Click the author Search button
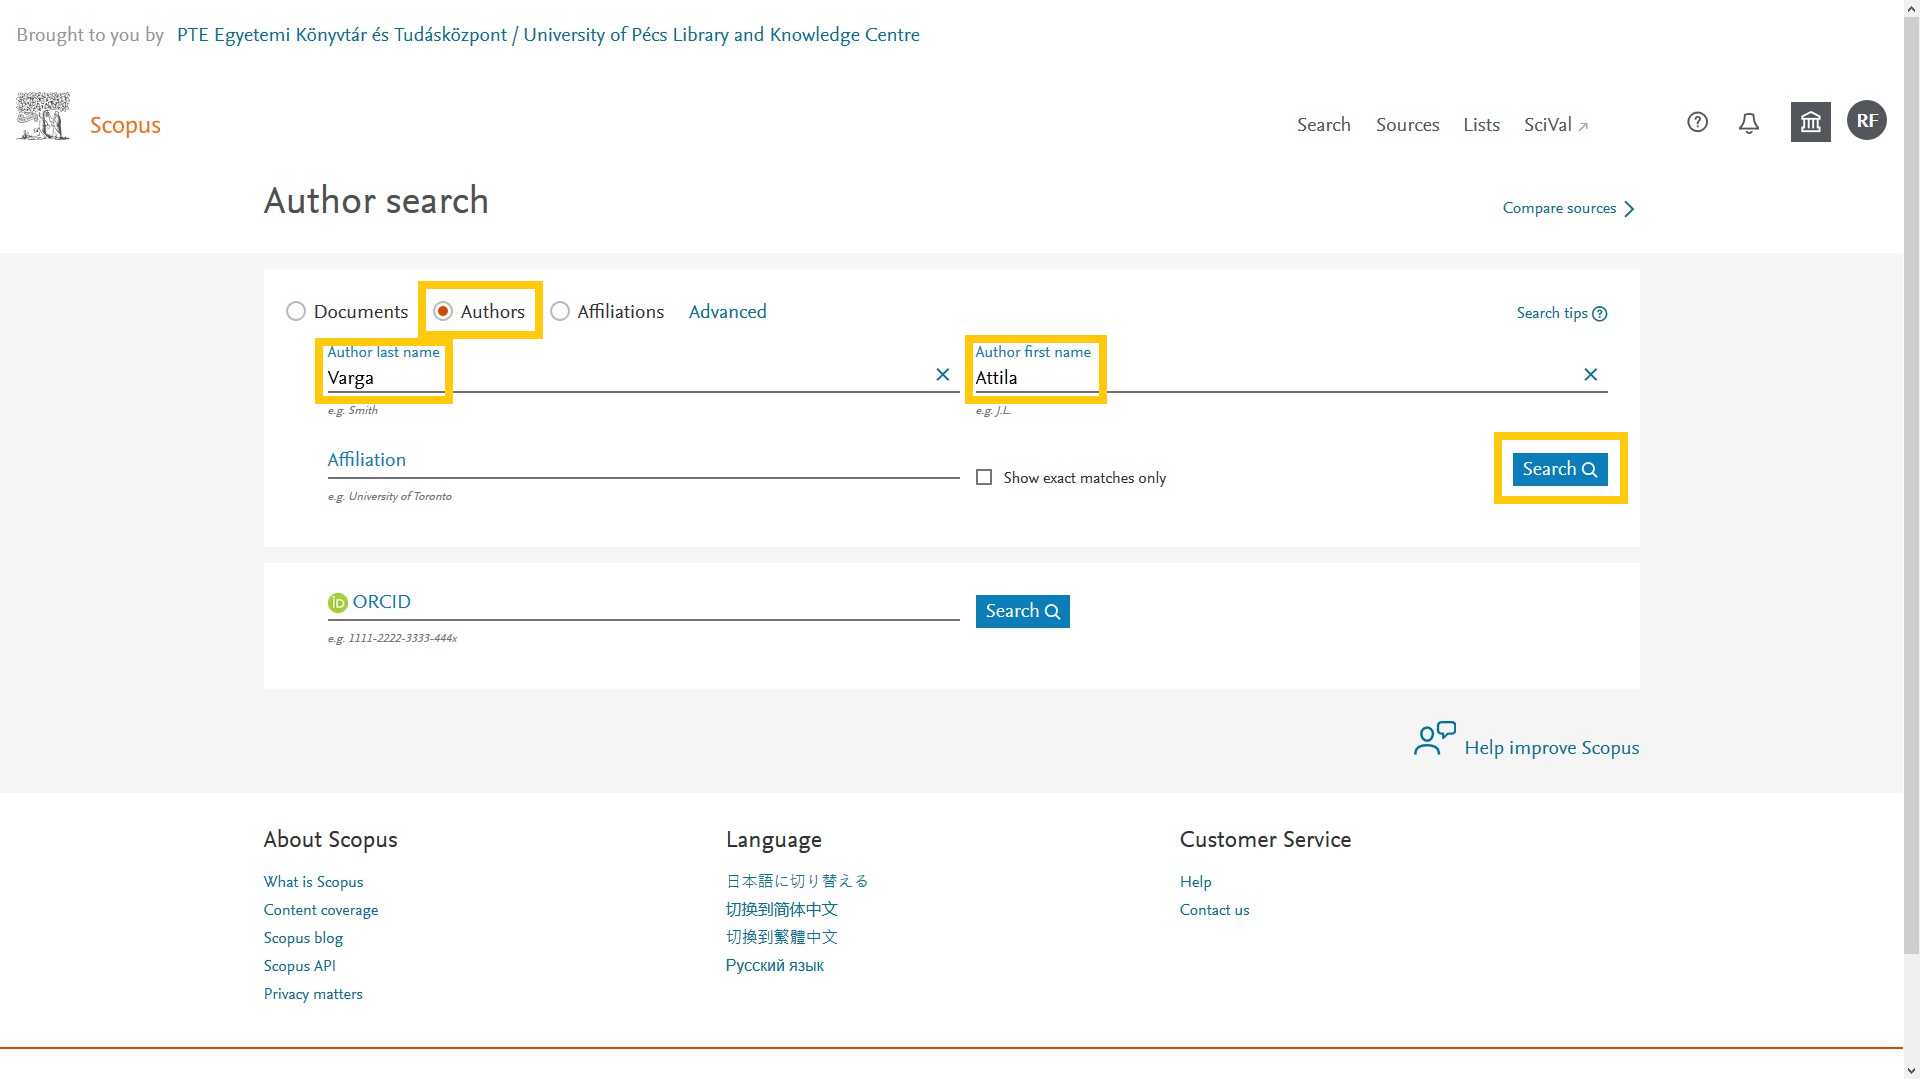The width and height of the screenshot is (1920, 1080). click(x=1559, y=469)
